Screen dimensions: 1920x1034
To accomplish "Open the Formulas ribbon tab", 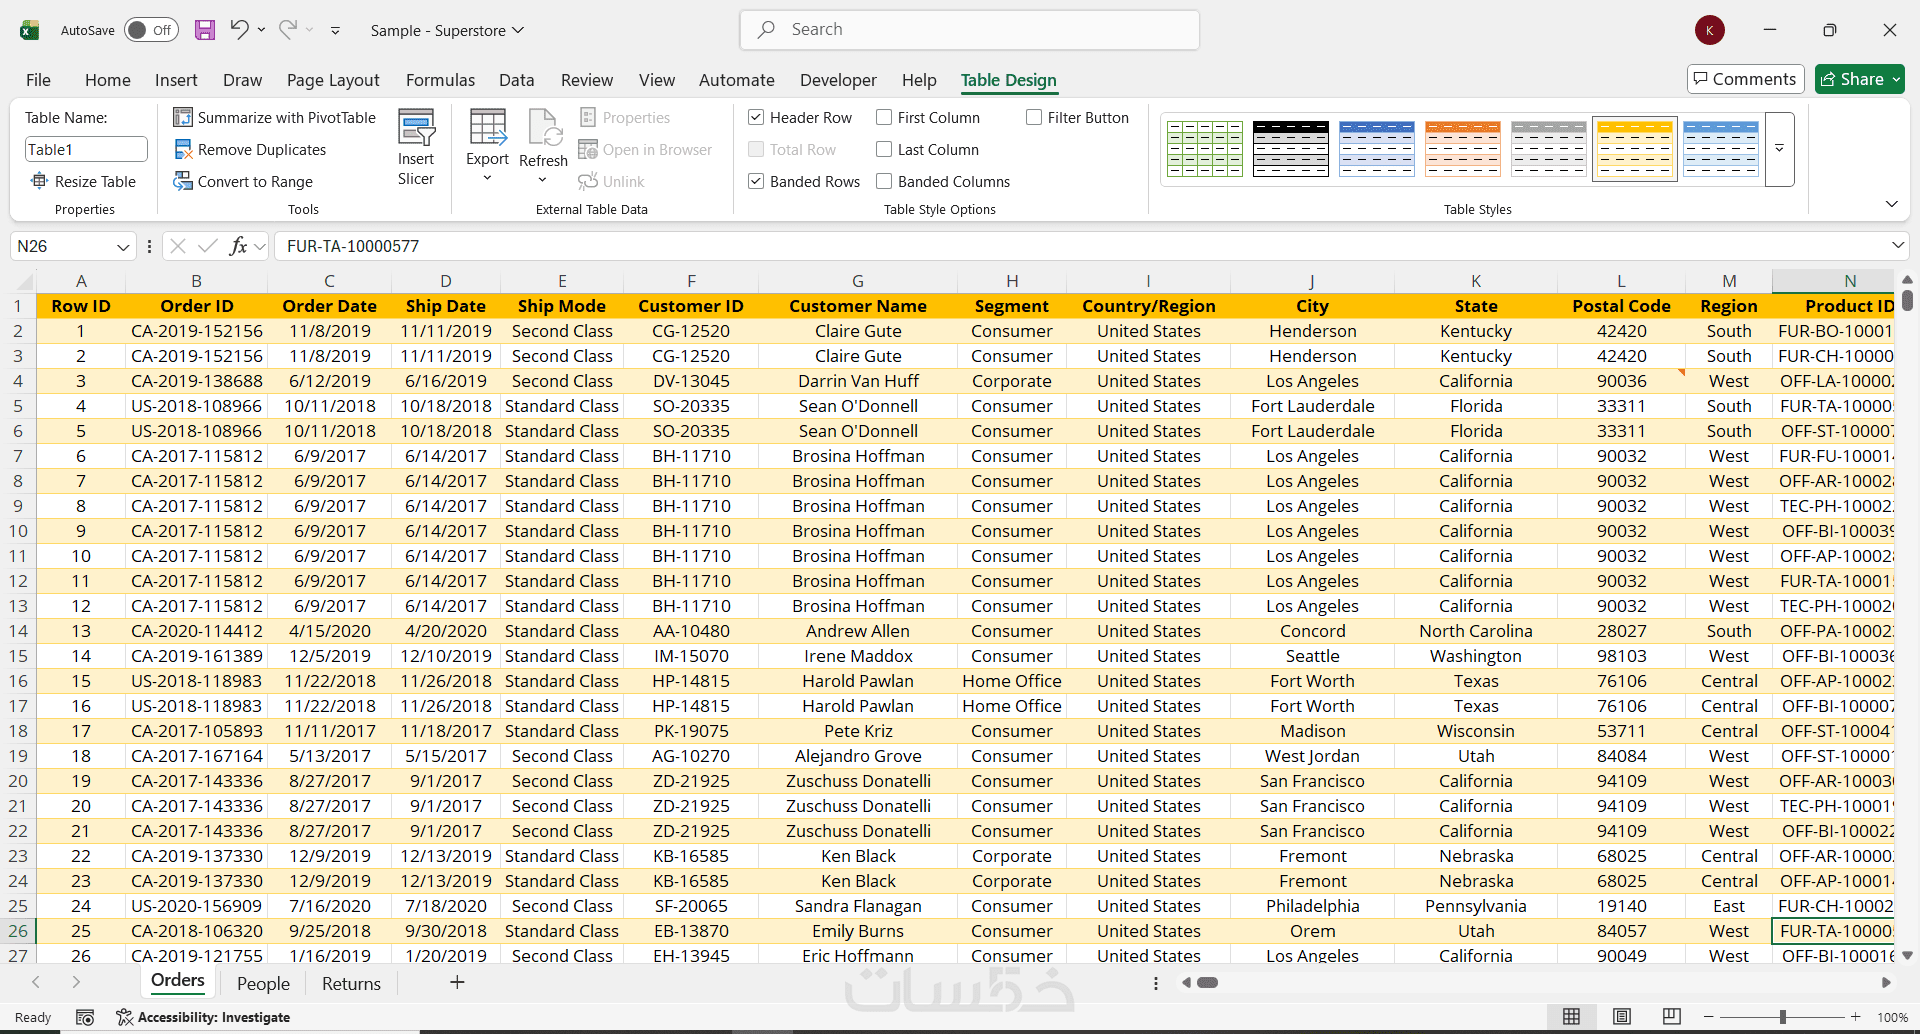I will (x=440, y=80).
